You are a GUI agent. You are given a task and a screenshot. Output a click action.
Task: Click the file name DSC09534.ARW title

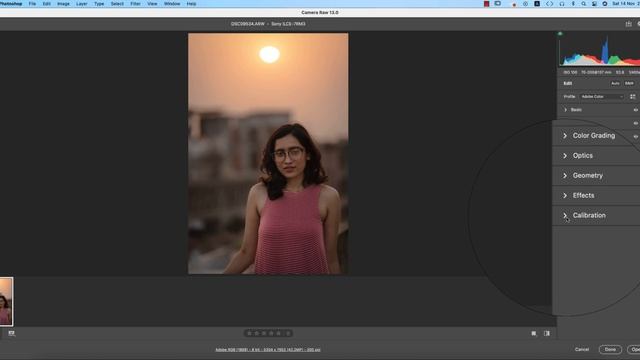247,24
